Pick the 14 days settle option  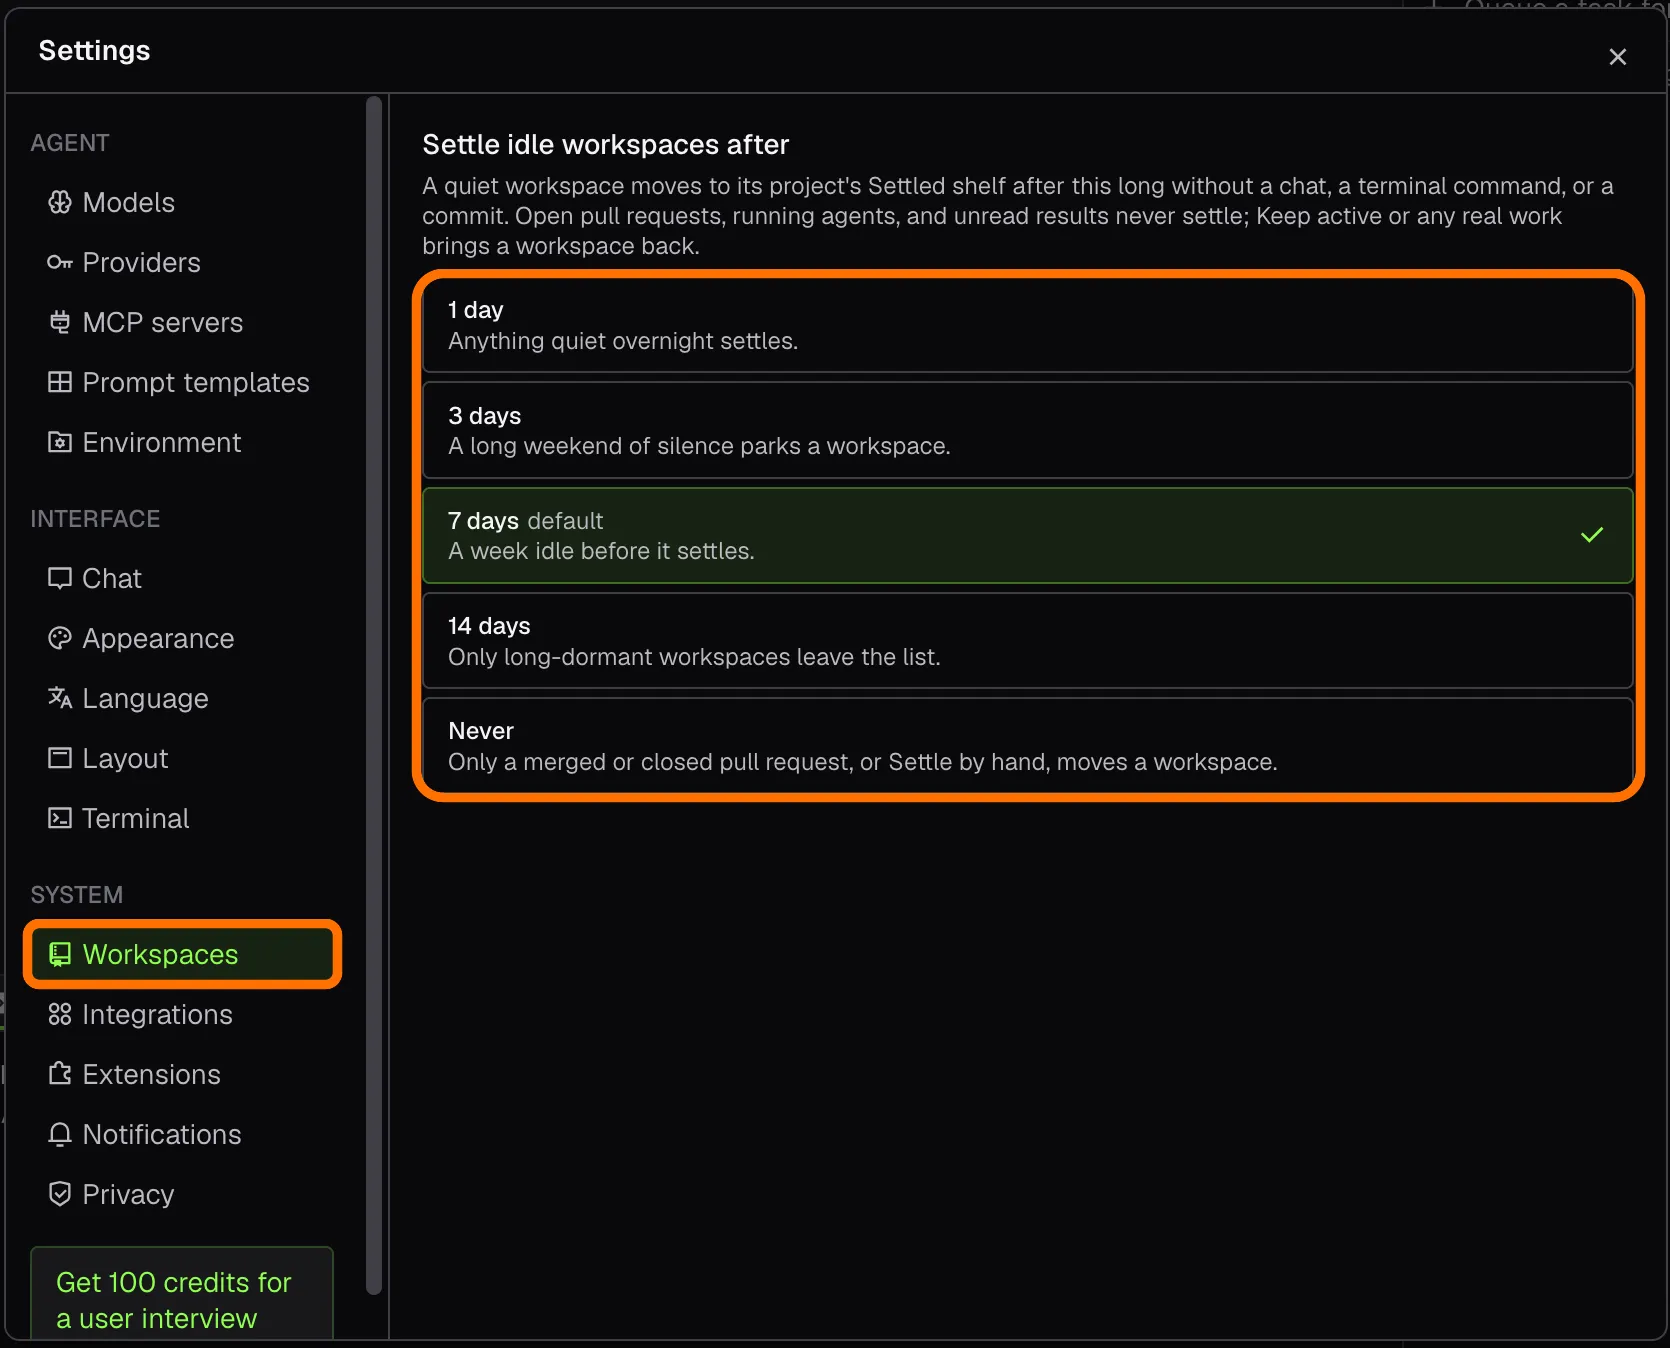pos(1028,641)
